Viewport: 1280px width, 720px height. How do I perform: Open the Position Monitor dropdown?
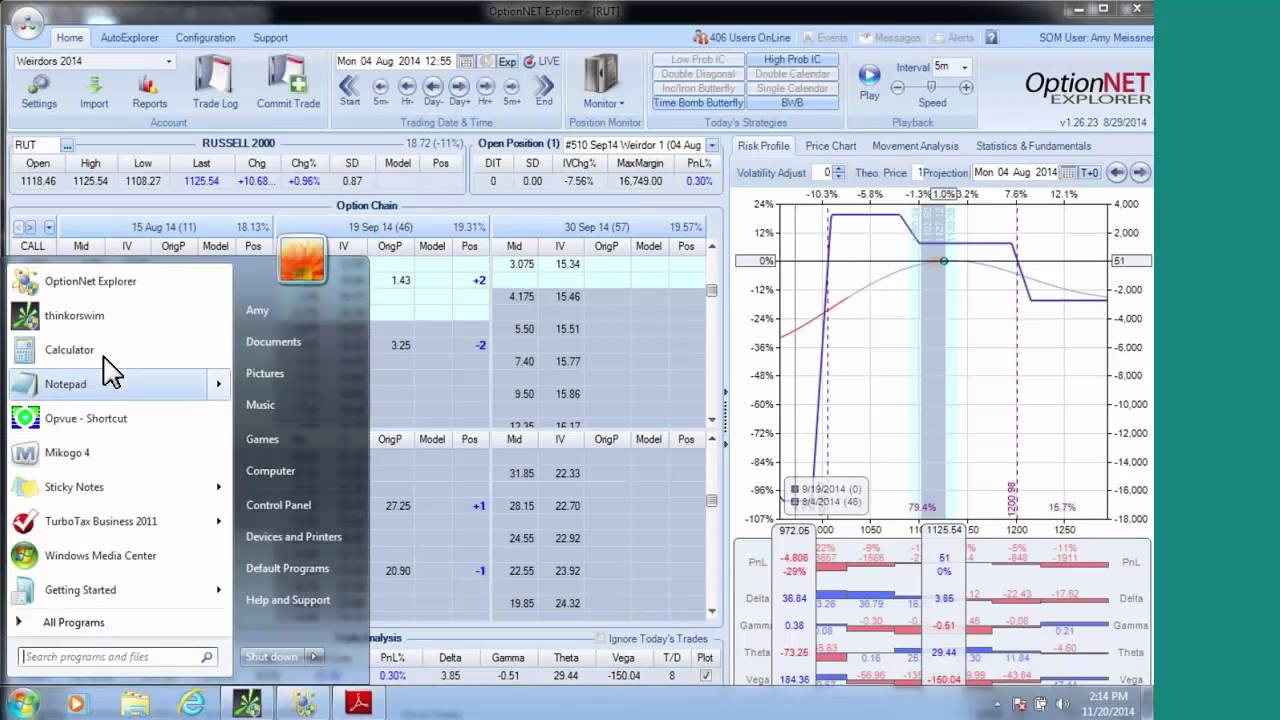[603, 82]
